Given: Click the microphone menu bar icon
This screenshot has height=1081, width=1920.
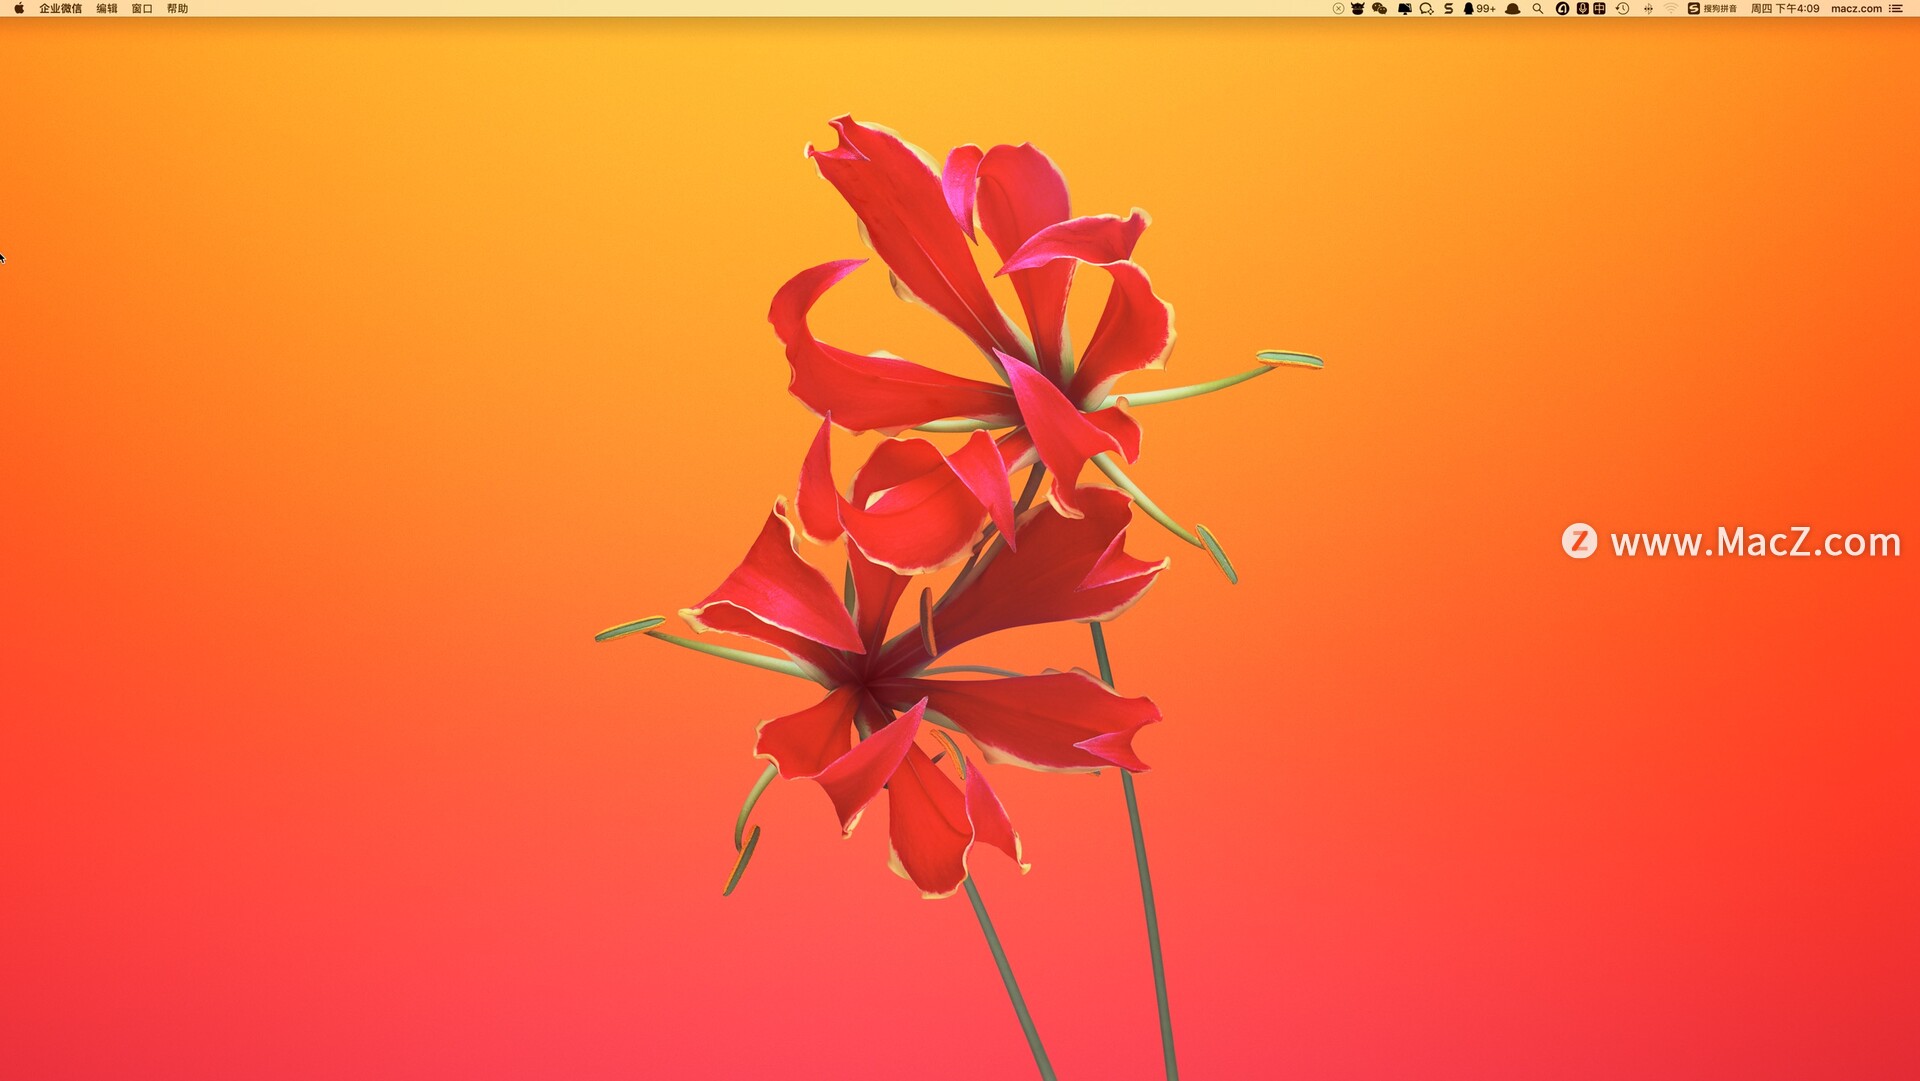Looking at the screenshot, I should [x=1583, y=8].
